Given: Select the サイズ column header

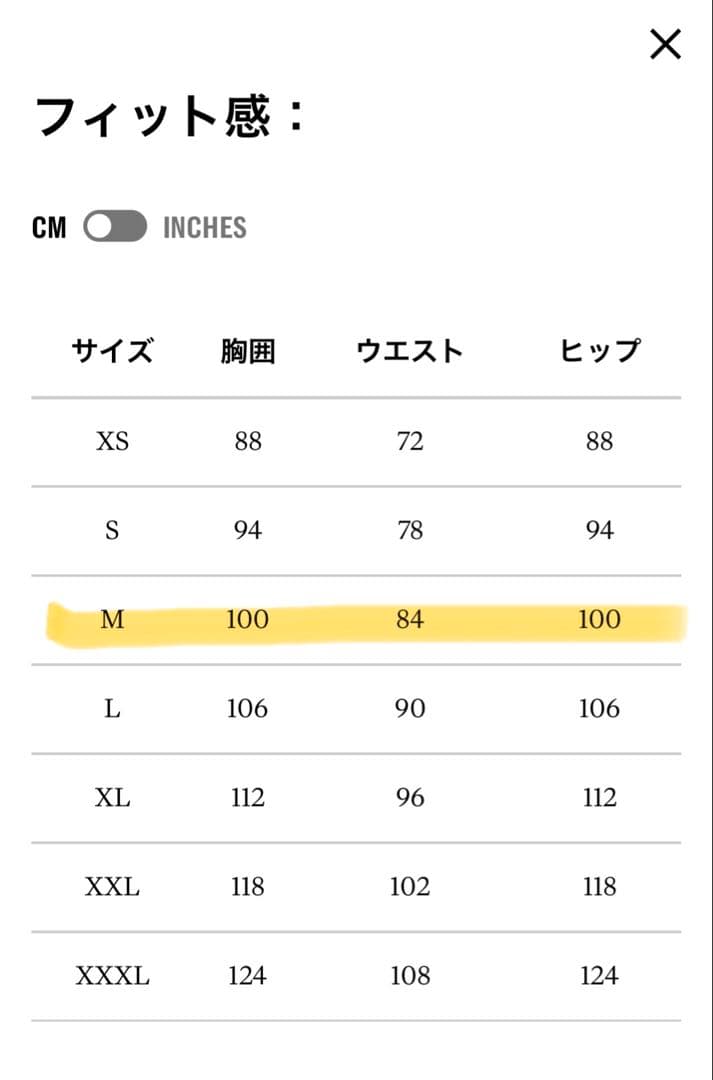Looking at the screenshot, I should point(112,350).
